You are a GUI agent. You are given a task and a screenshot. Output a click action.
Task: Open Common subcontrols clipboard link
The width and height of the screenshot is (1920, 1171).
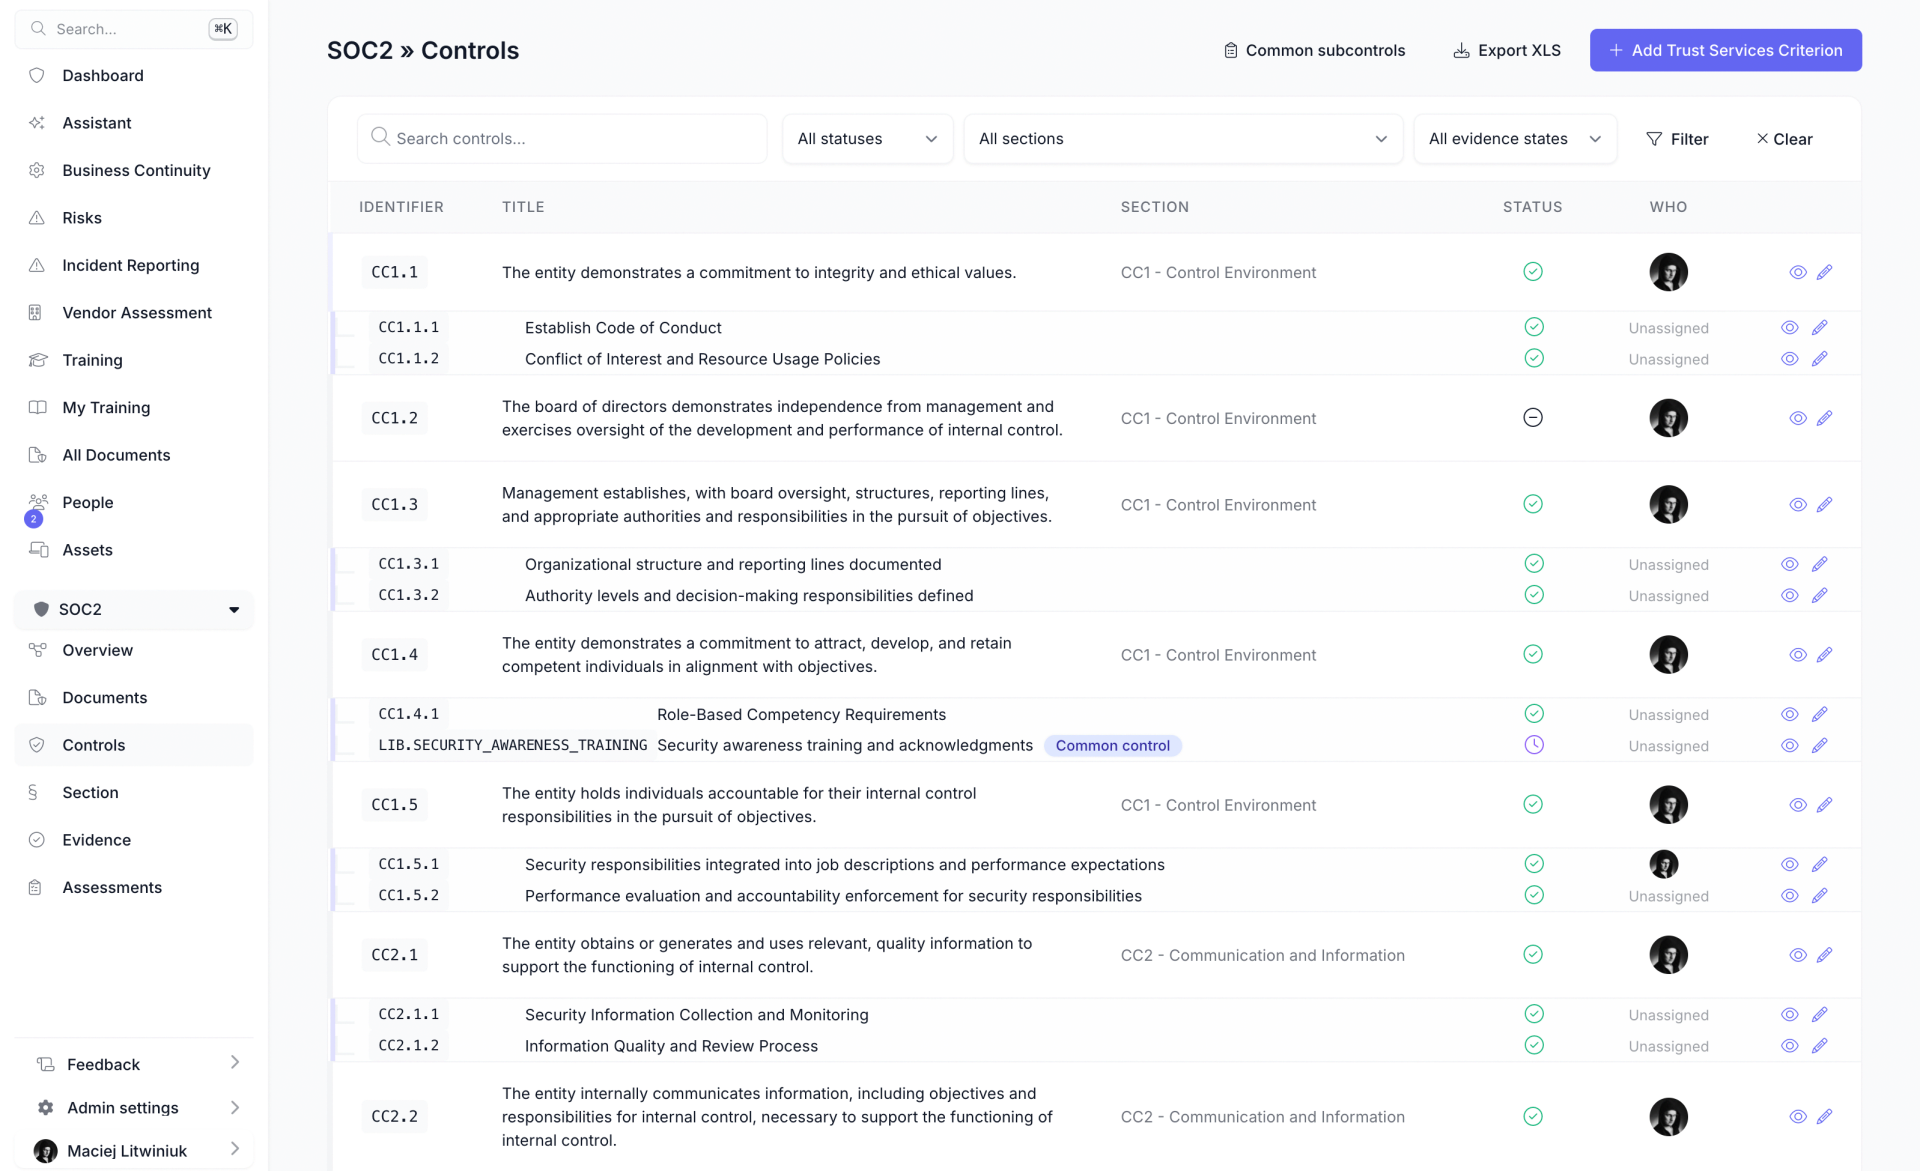click(1314, 50)
